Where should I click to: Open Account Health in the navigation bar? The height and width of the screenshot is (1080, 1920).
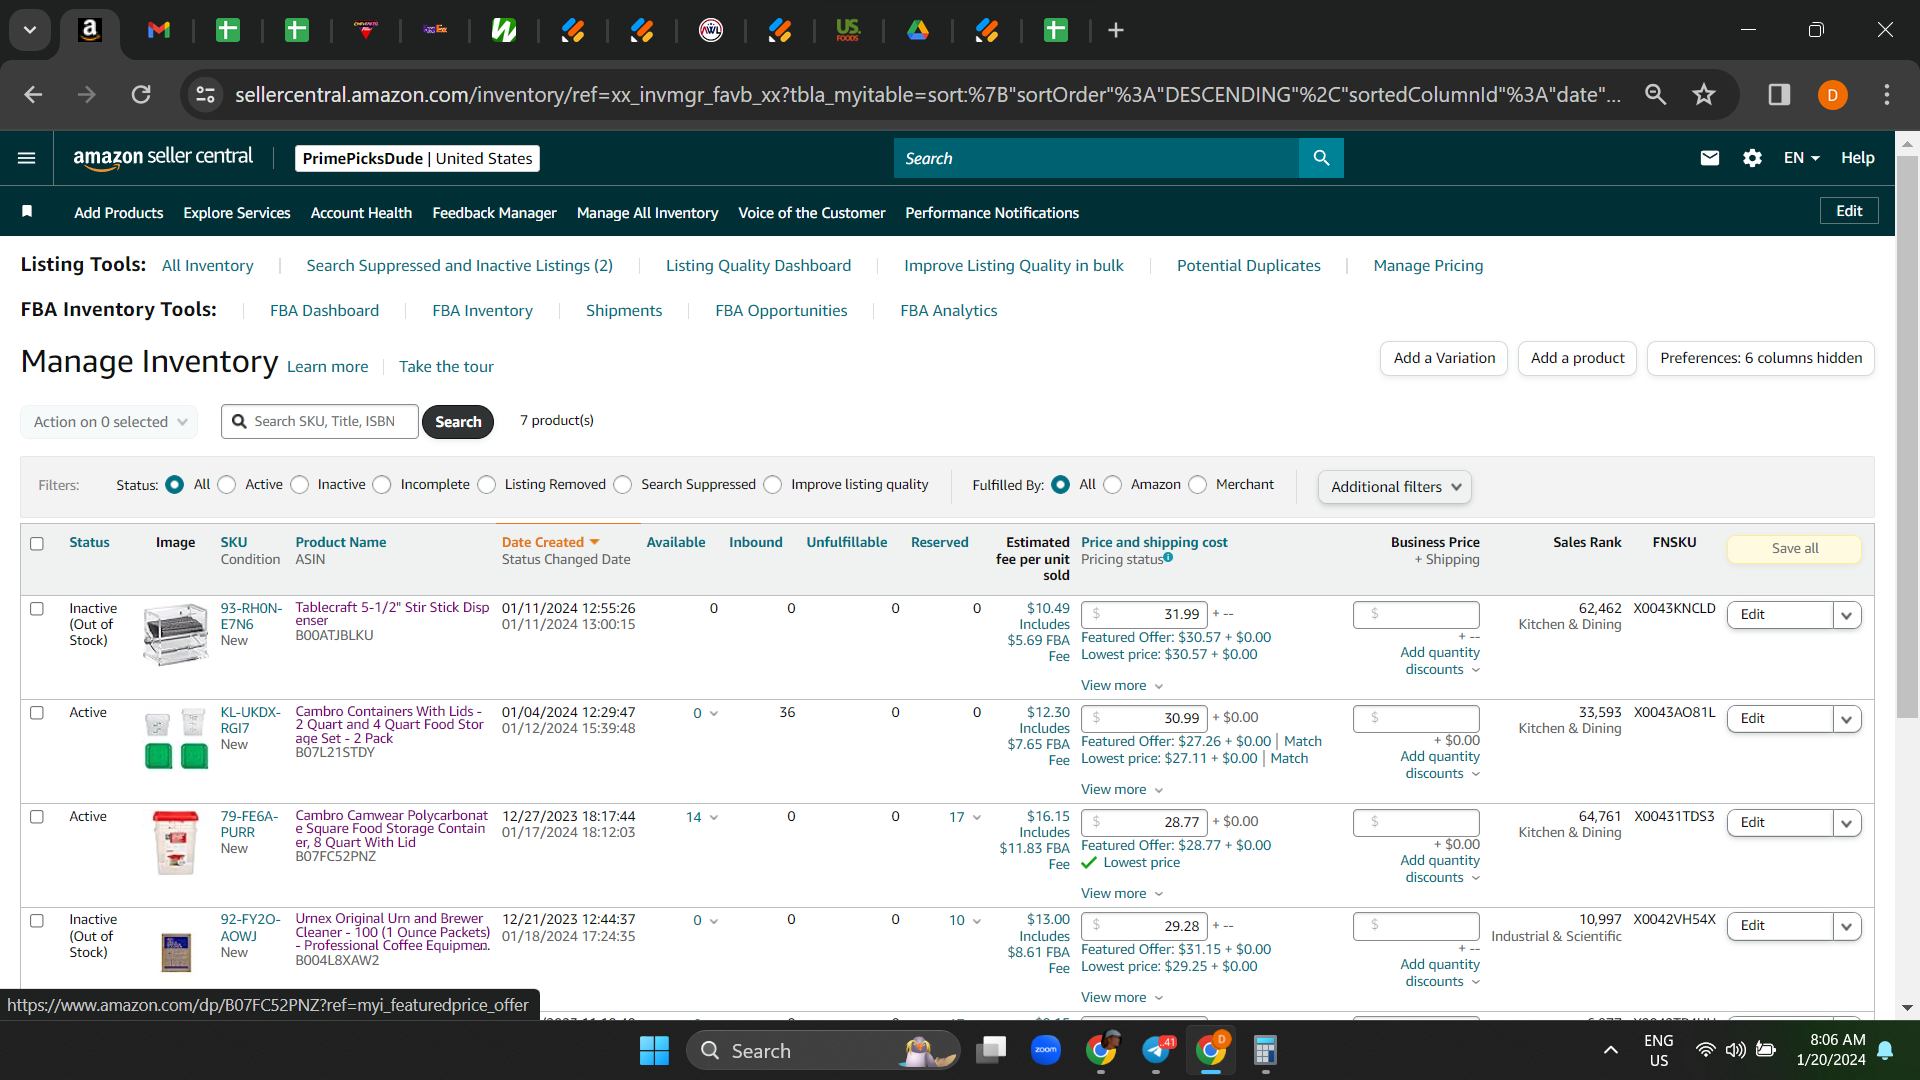[x=361, y=213]
